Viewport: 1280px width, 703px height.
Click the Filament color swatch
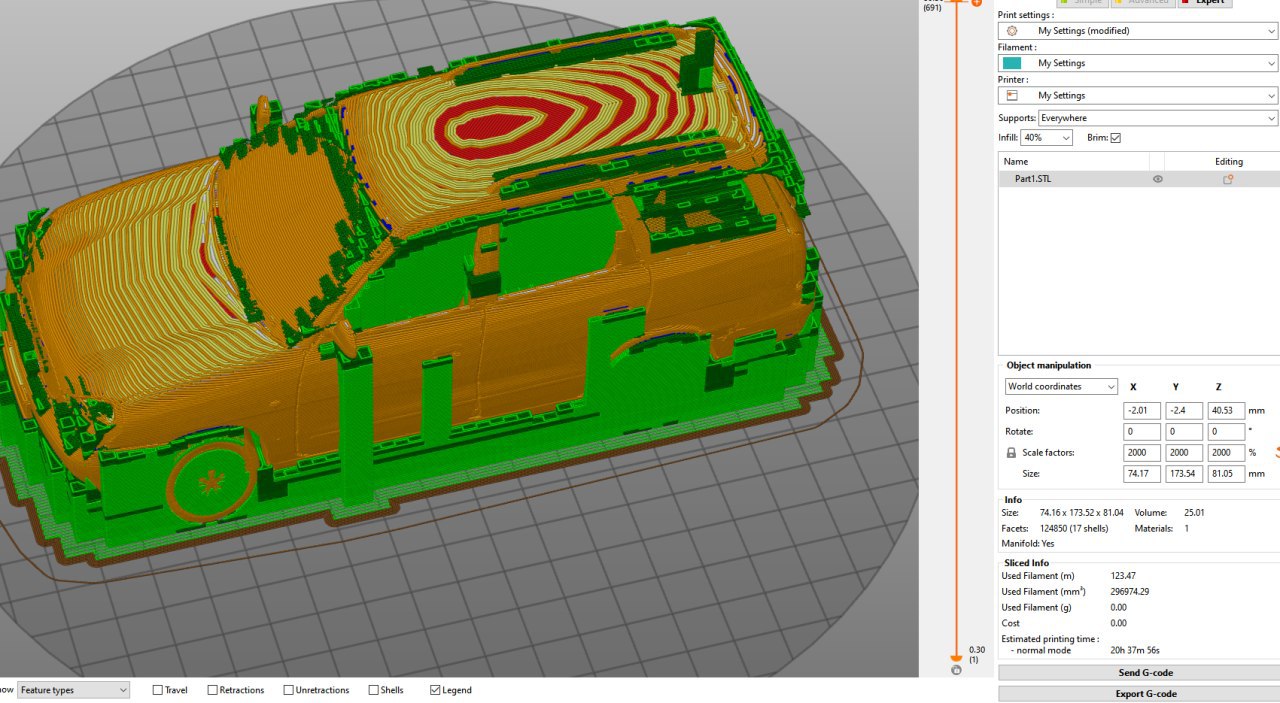coord(1012,63)
